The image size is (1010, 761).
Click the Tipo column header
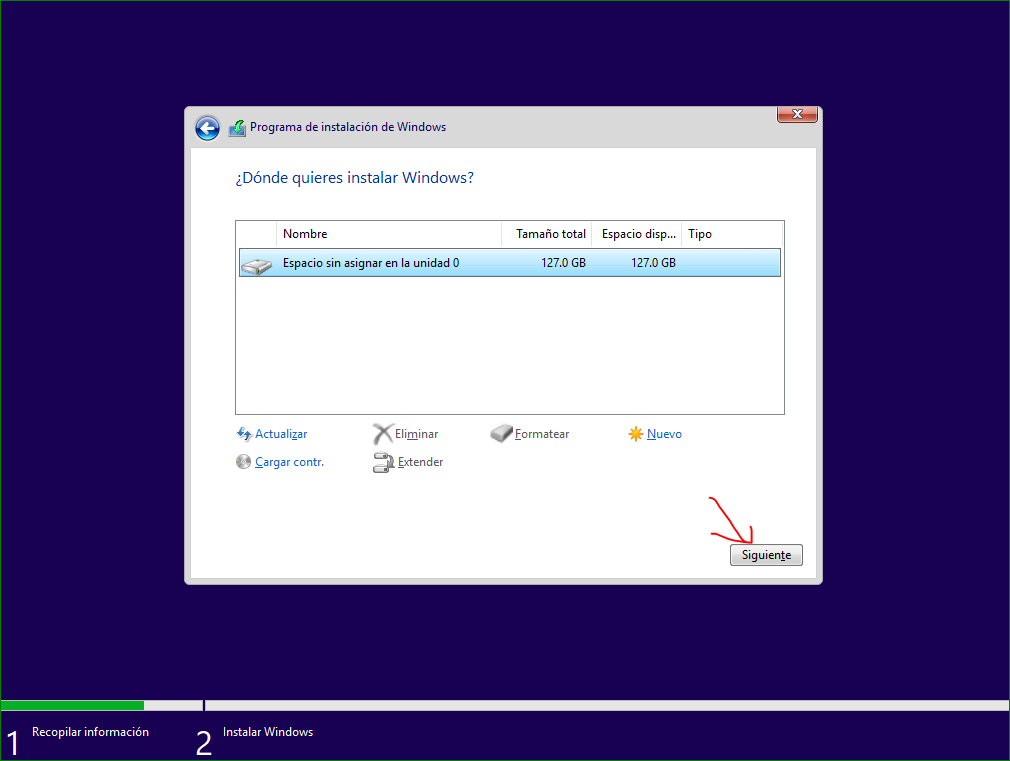(732, 234)
